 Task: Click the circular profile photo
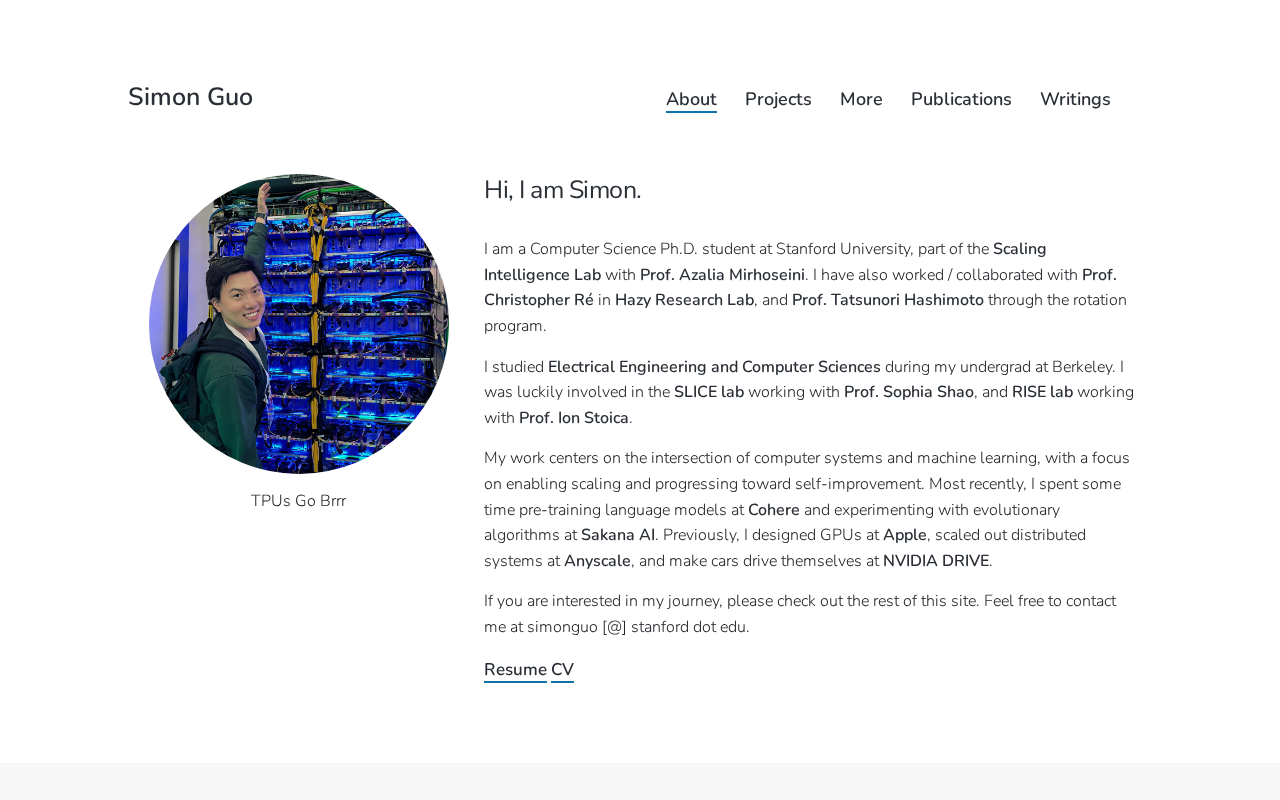(x=299, y=323)
